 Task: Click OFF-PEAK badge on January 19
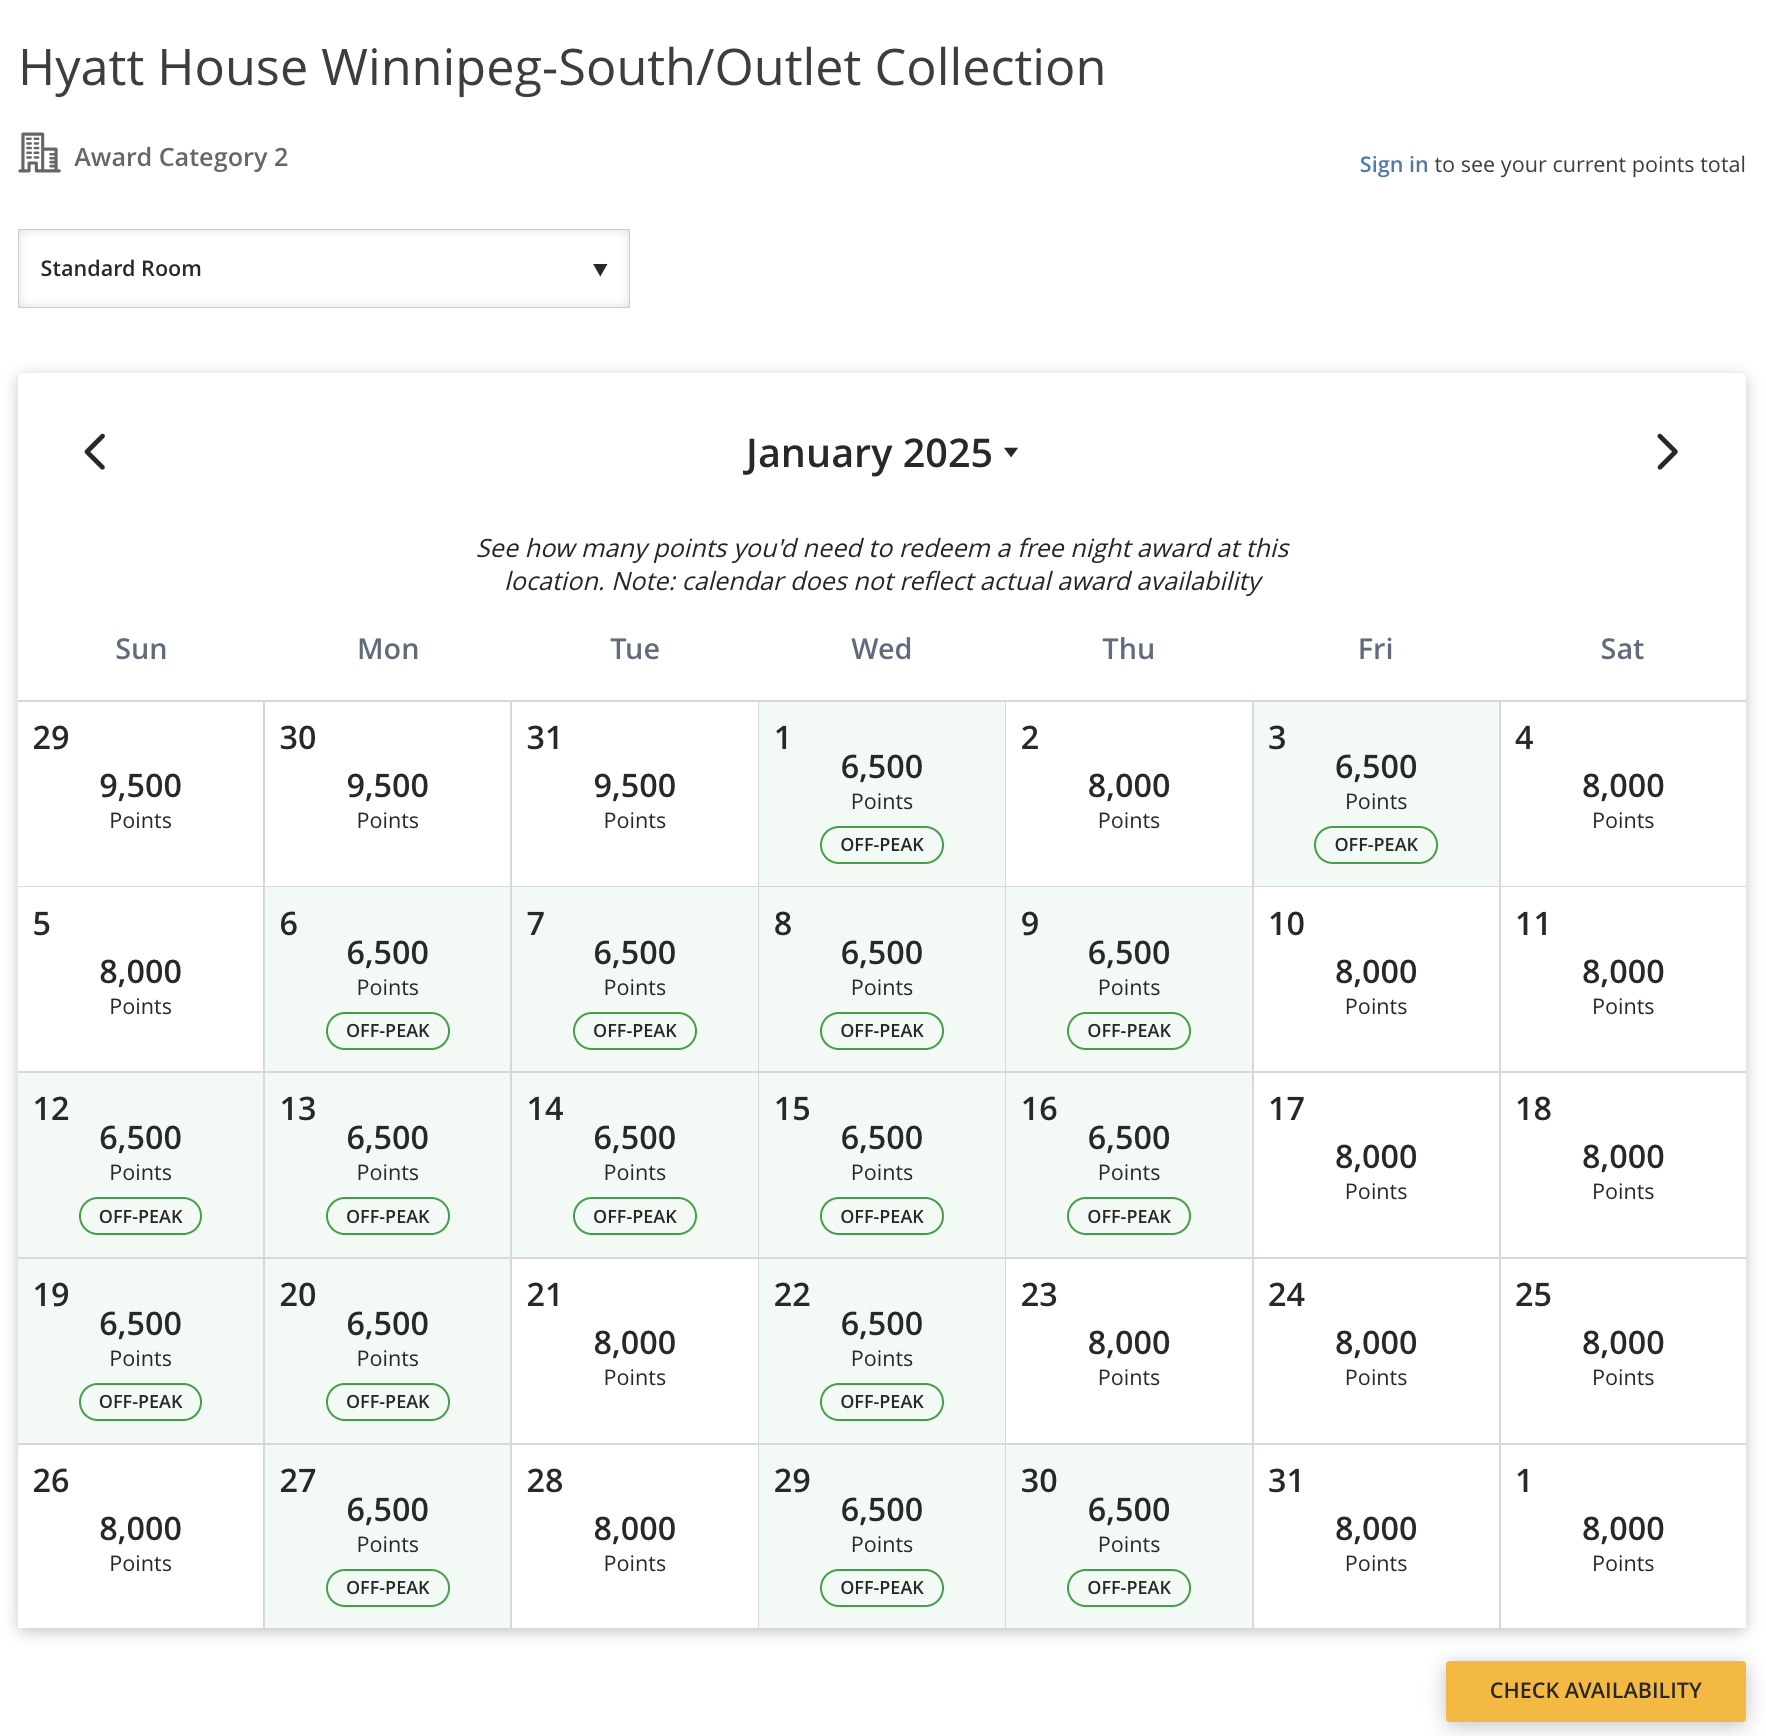point(141,1402)
